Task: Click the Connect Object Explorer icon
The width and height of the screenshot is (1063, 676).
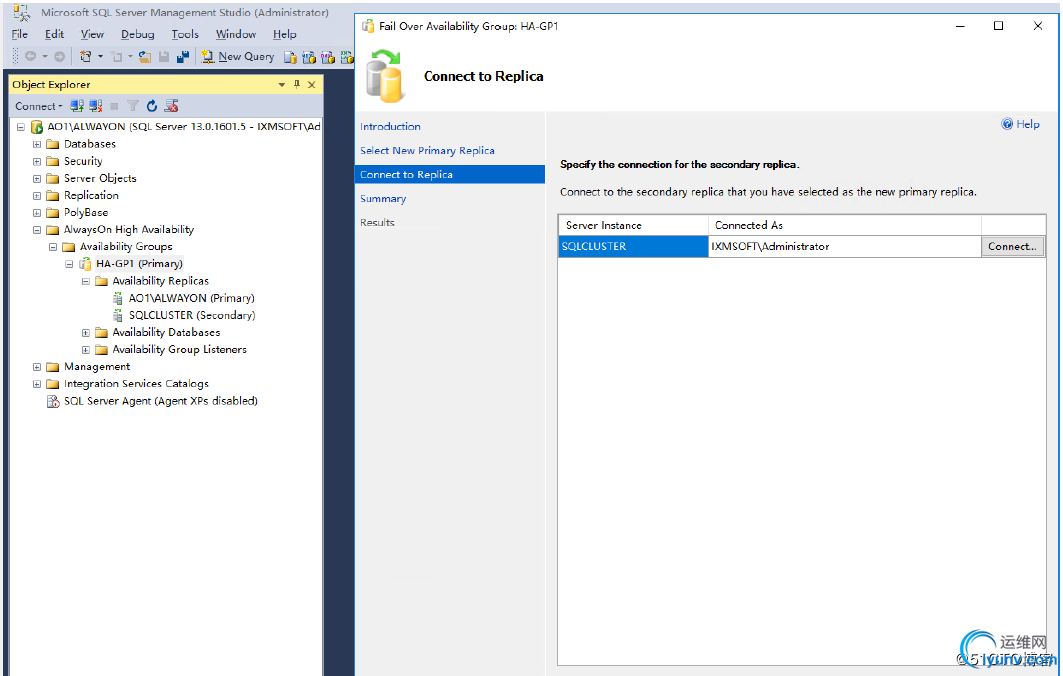Action: pos(77,106)
